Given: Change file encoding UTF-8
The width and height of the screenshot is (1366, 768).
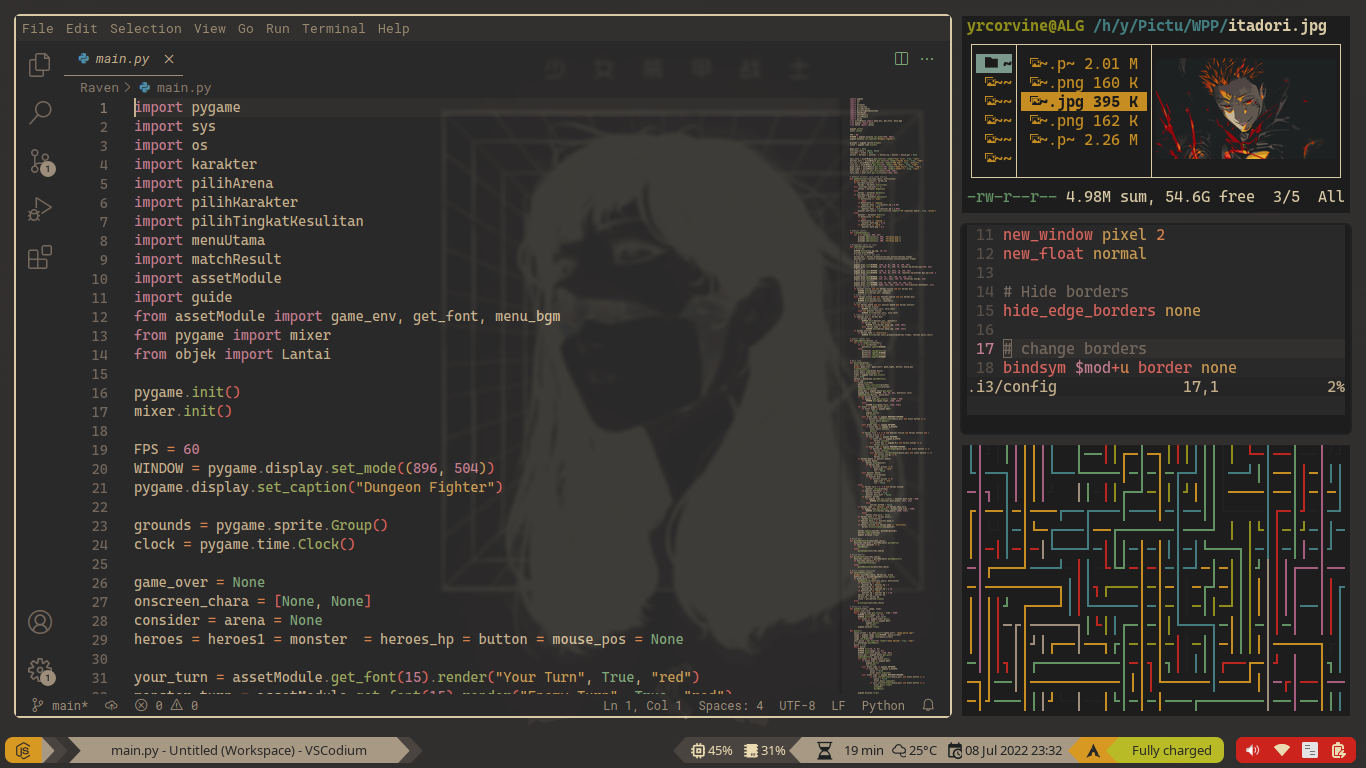Looking at the screenshot, I should click(797, 705).
